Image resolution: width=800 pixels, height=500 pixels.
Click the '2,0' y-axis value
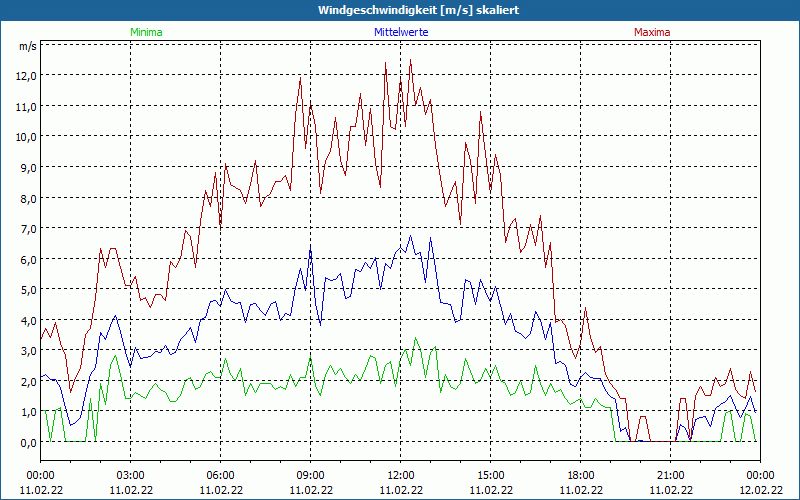point(28,382)
